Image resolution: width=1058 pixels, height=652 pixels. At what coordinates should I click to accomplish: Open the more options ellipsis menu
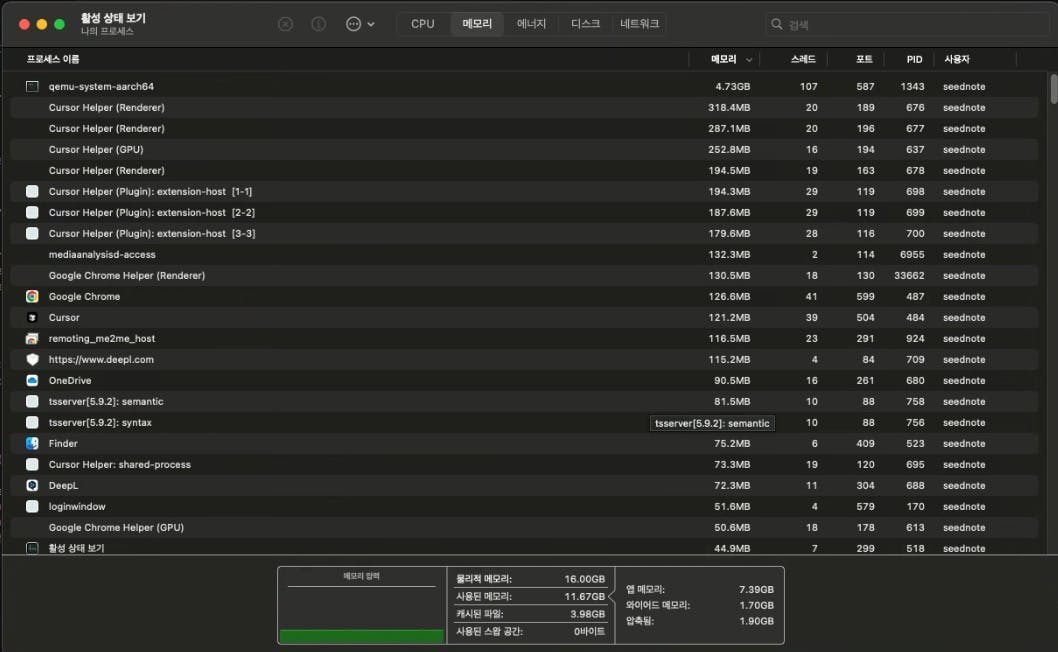[x=360, y=24]
